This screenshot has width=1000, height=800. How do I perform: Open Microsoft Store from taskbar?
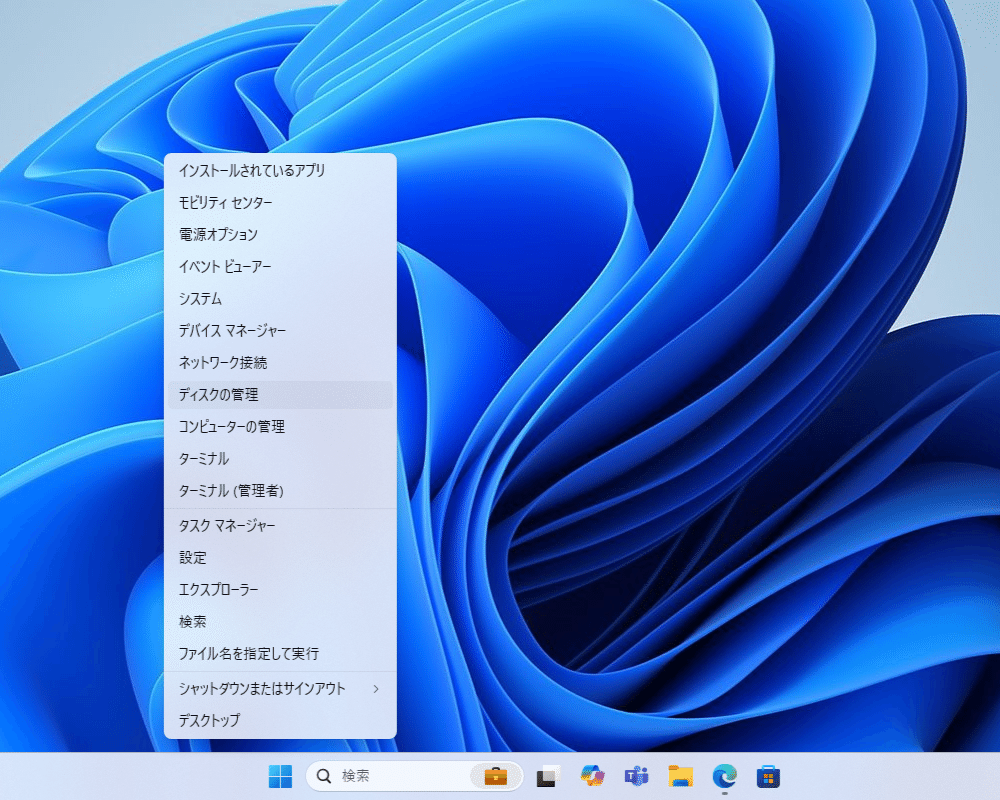click(x=768, y=776)
